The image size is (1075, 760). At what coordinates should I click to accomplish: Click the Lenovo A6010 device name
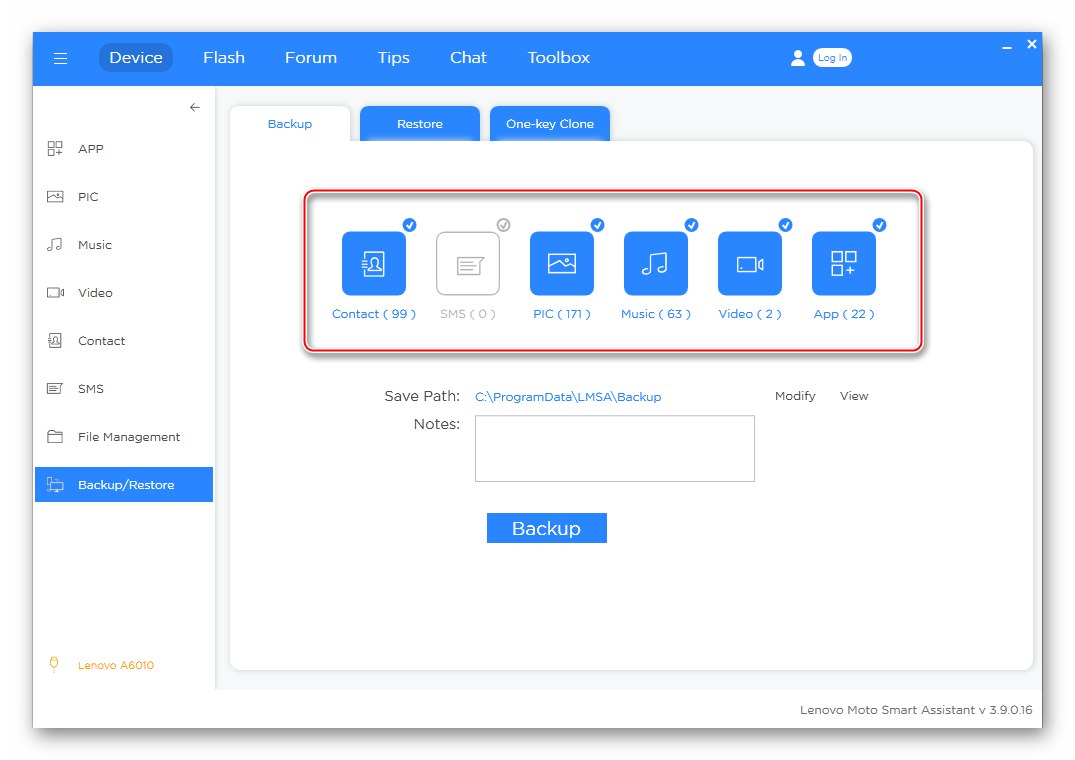point(116,665)
